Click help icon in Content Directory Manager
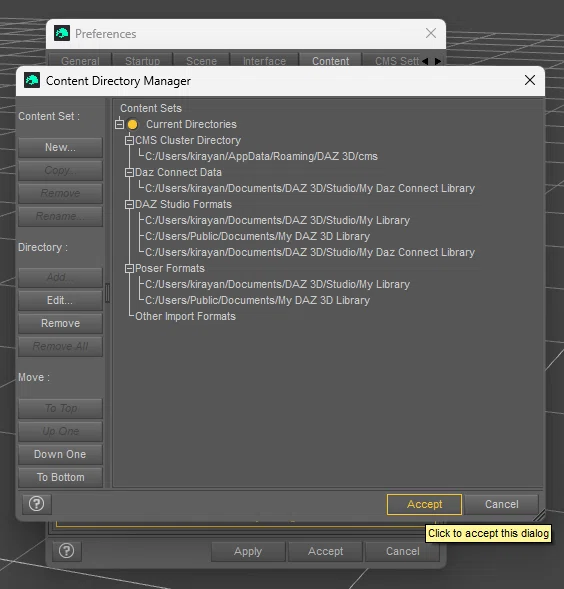The height and width of the screenshot is (589, 564). pos(37,504)
